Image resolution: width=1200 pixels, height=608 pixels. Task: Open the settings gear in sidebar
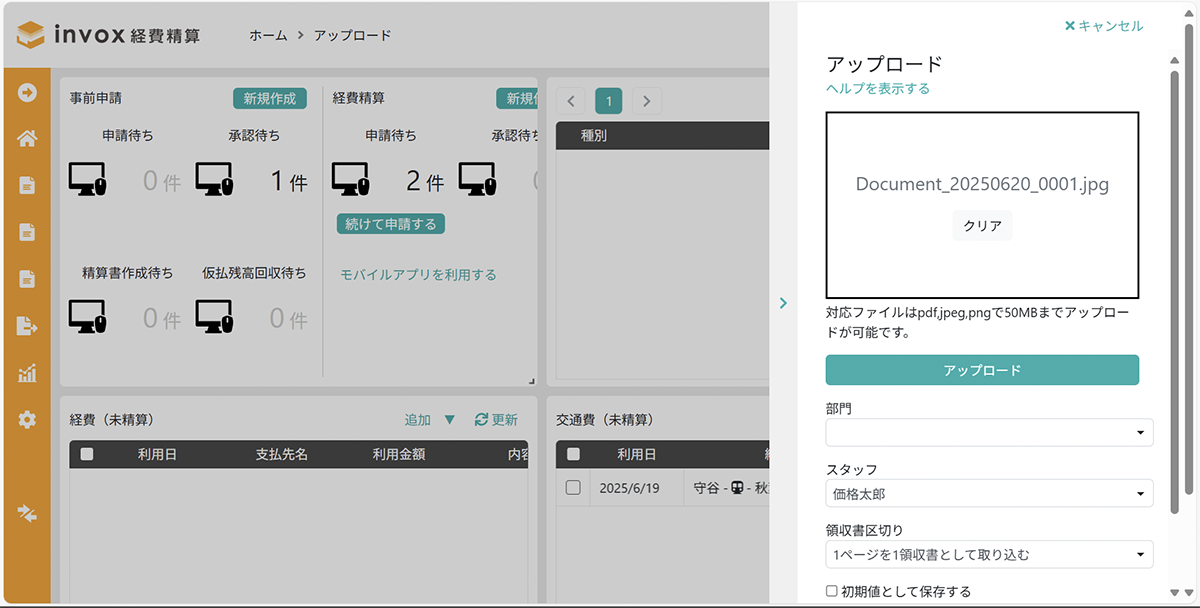pos(27,420)
